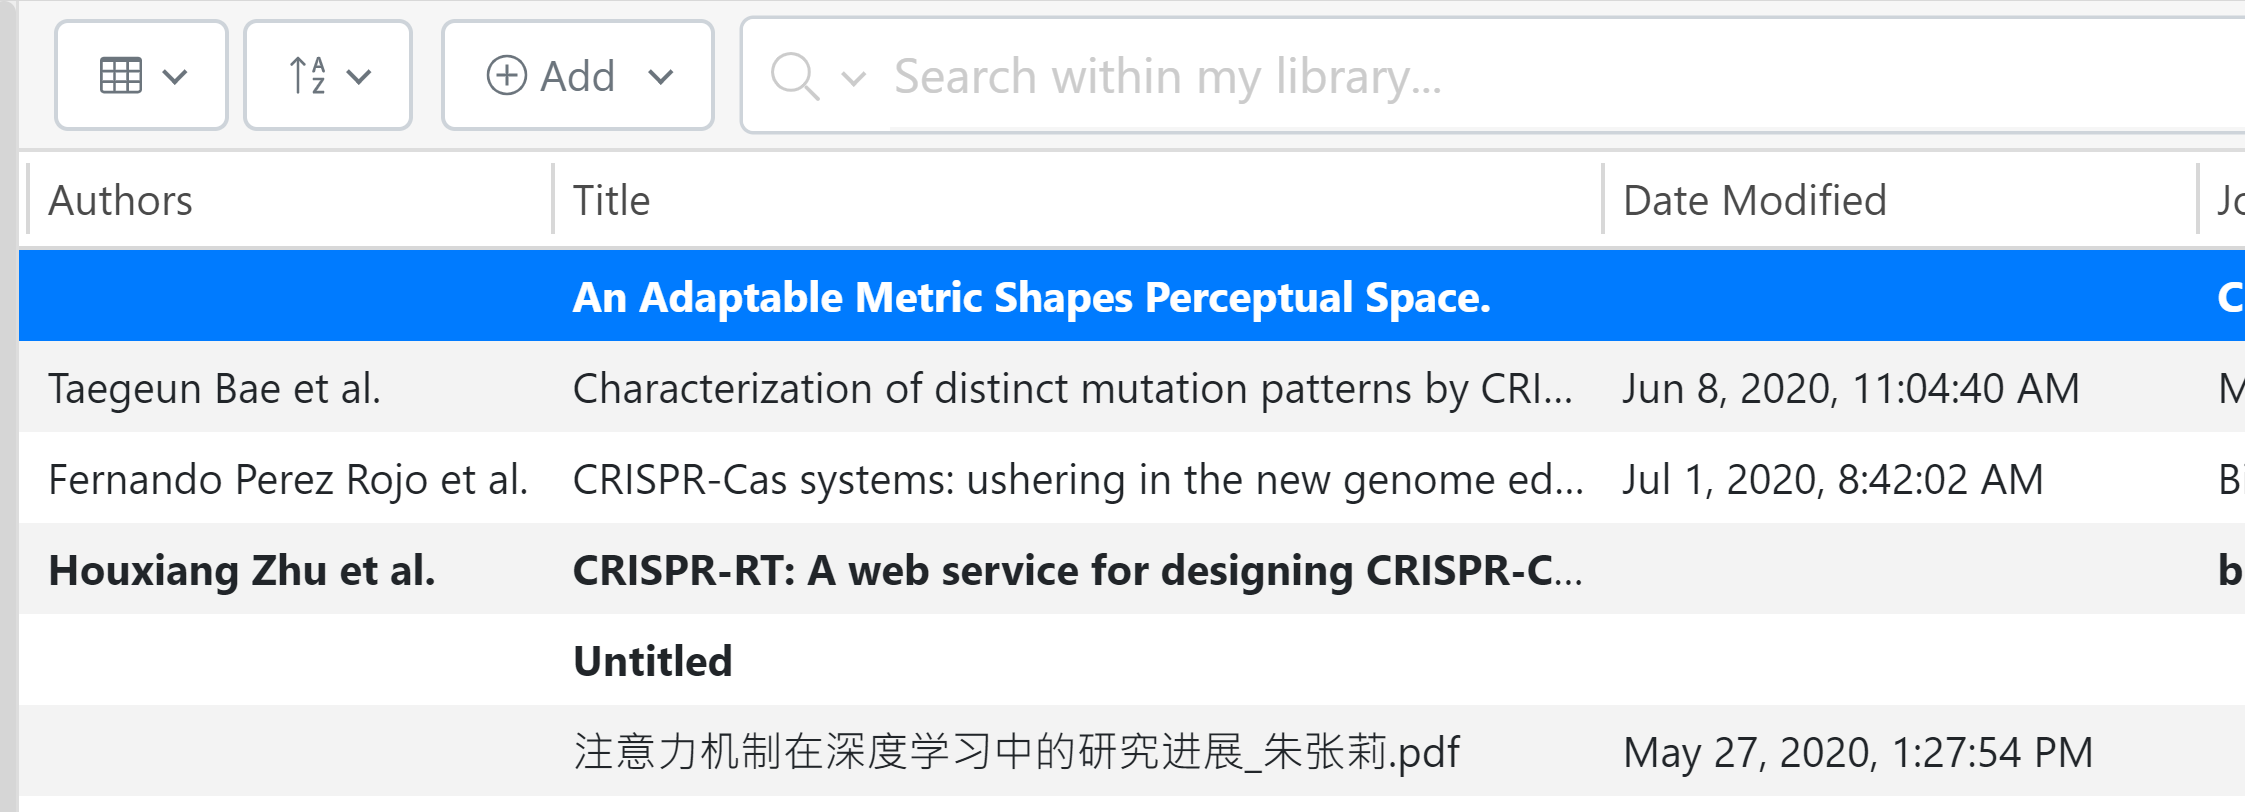Sort by the Authors column header
Screen dimensions: 2245x812
(x=121, y=200)
